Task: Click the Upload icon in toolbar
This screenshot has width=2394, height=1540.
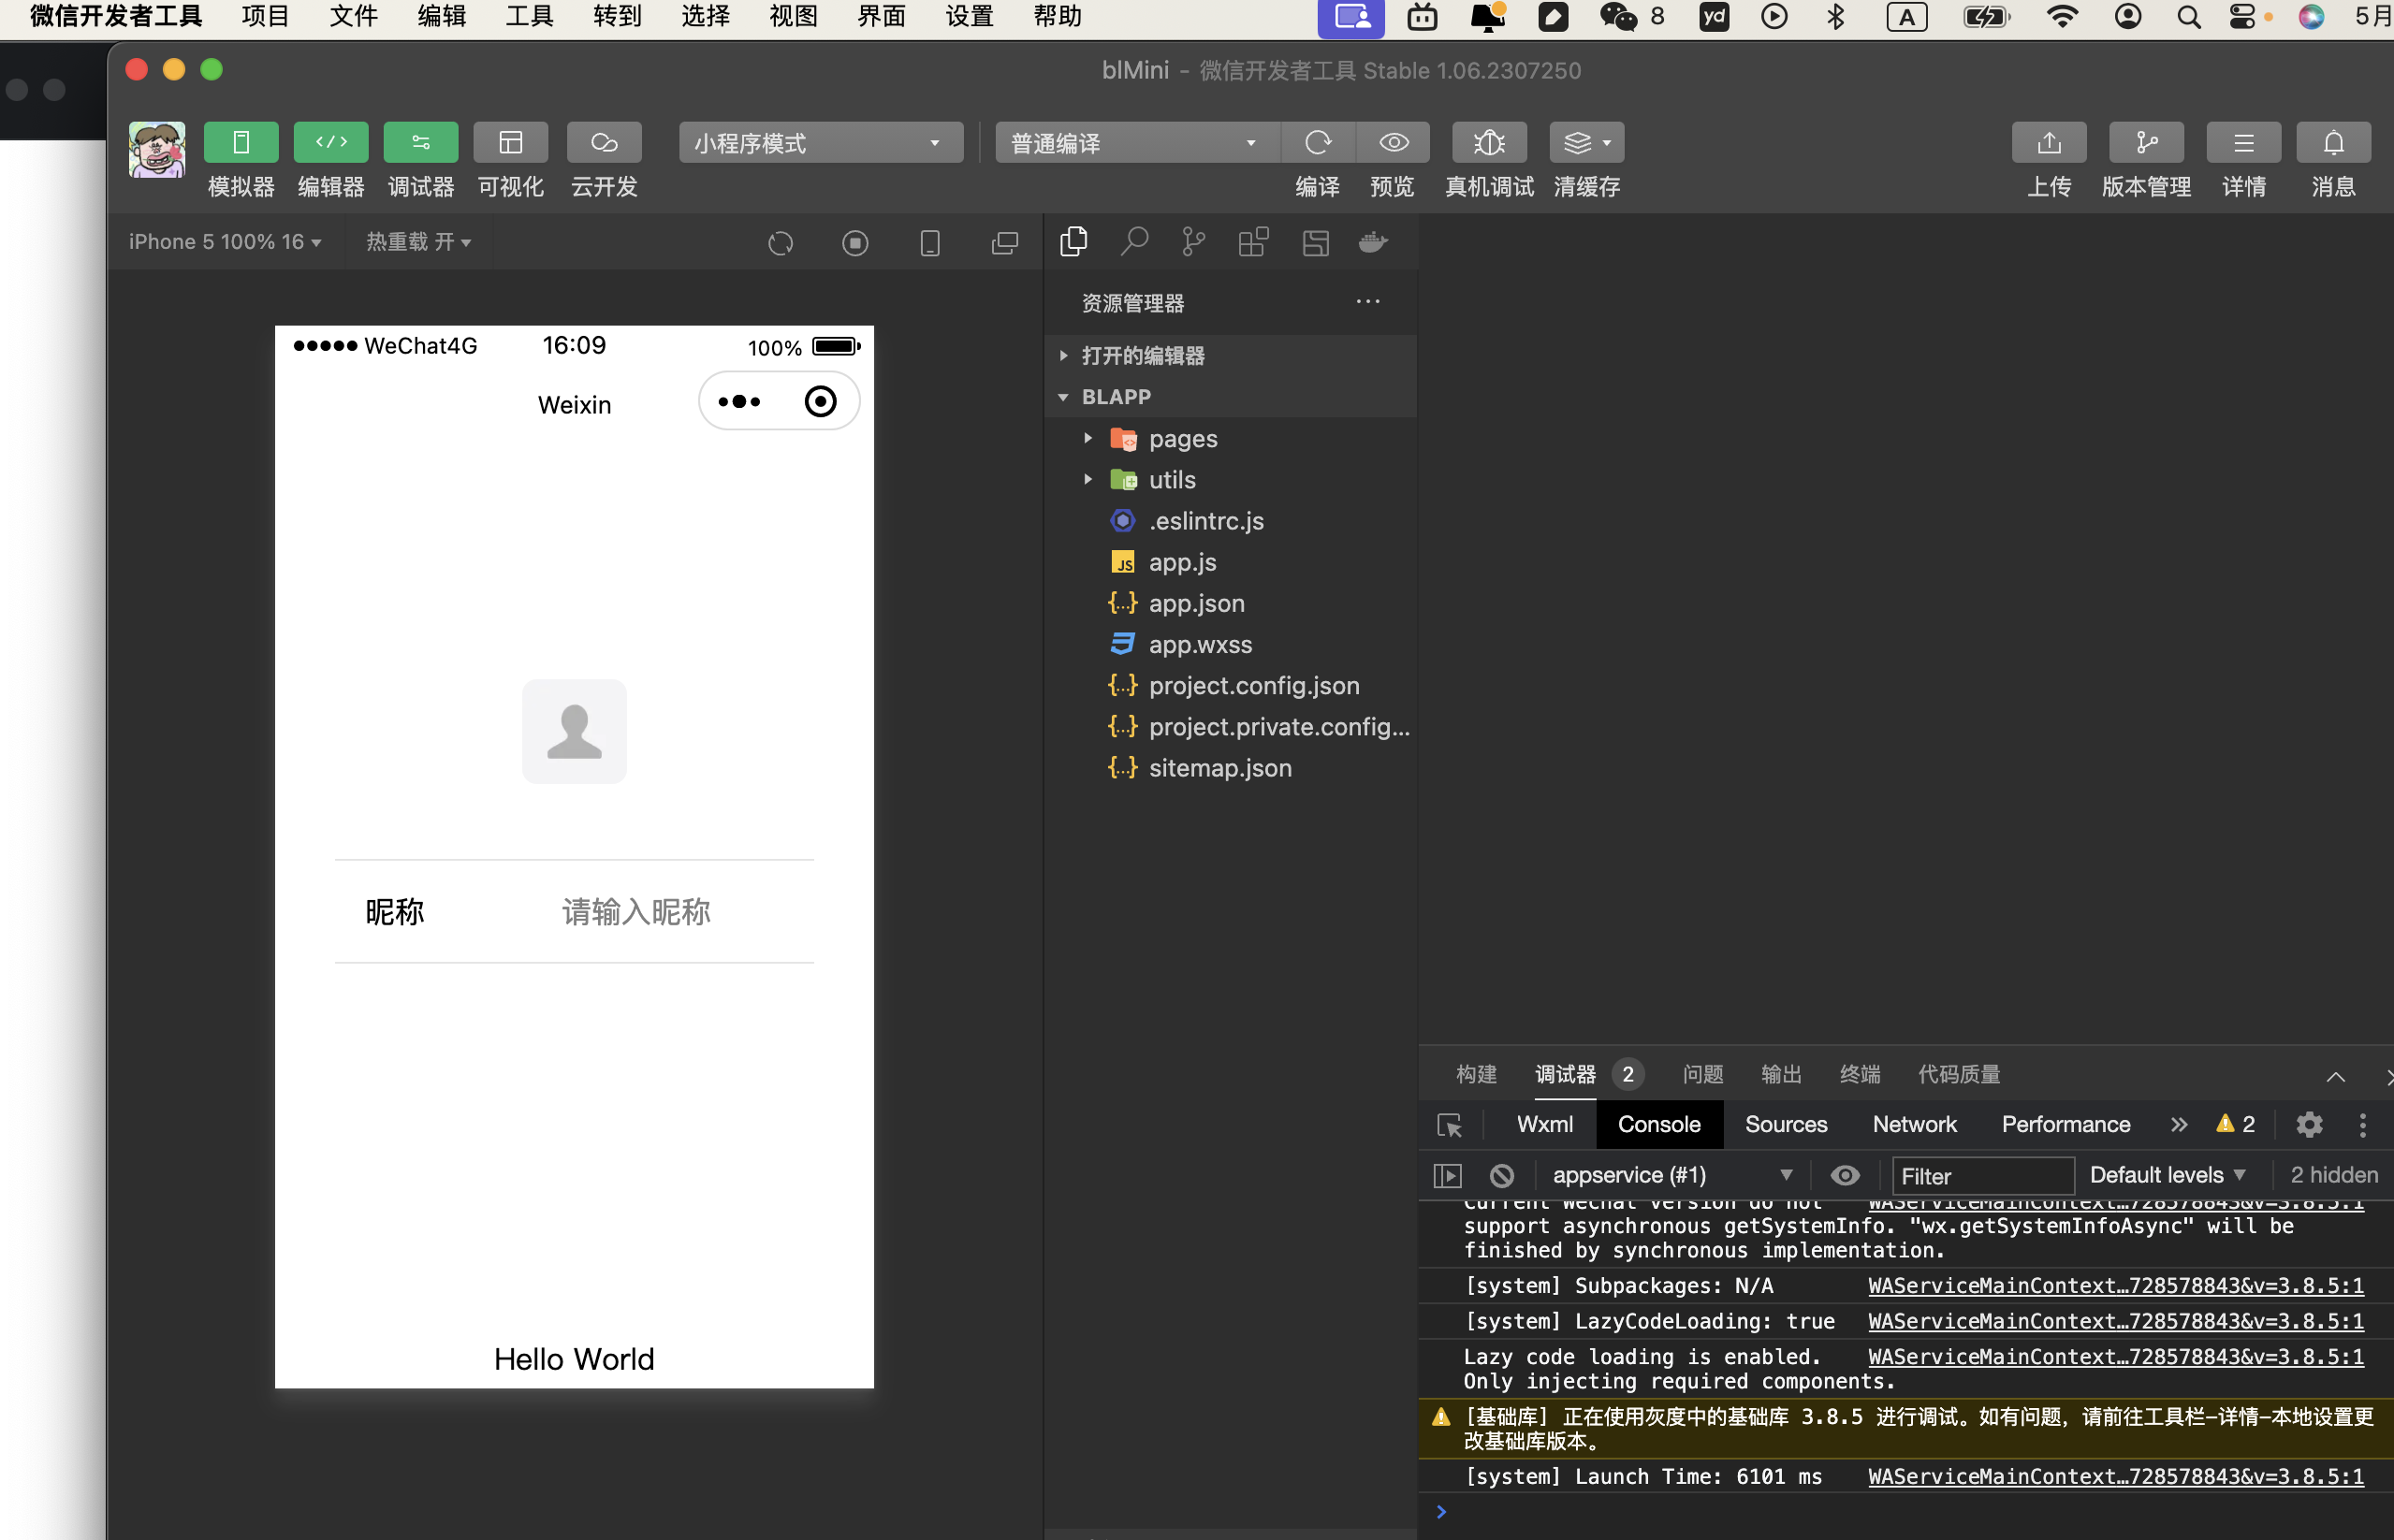Action: click(2048, 143)
